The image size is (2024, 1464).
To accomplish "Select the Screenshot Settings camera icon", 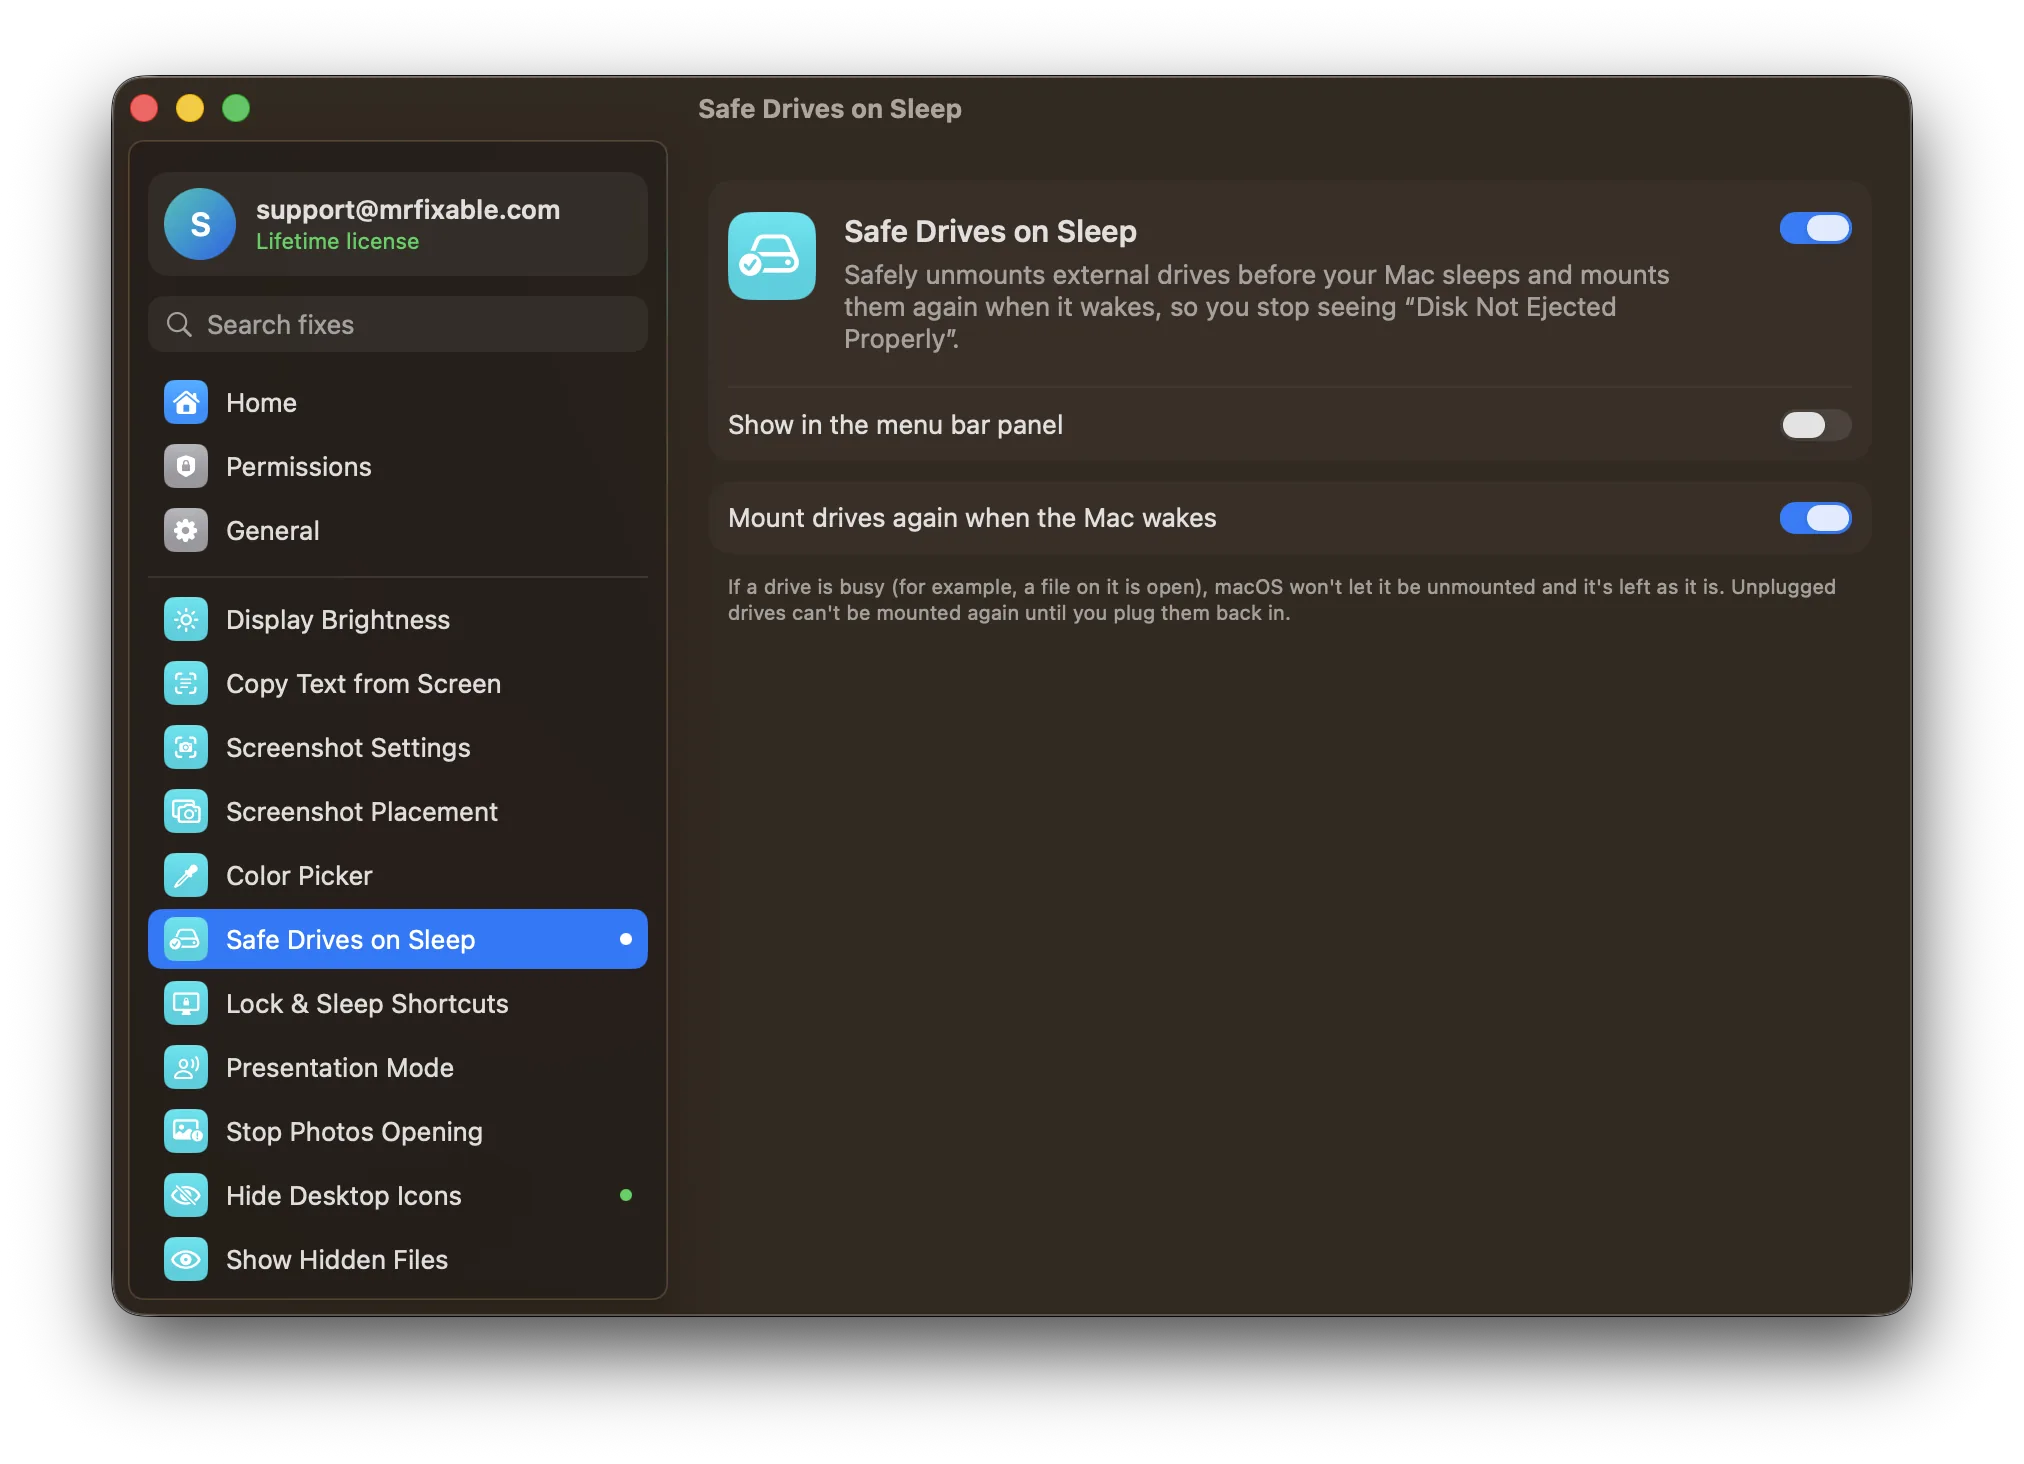I will 186,747.
